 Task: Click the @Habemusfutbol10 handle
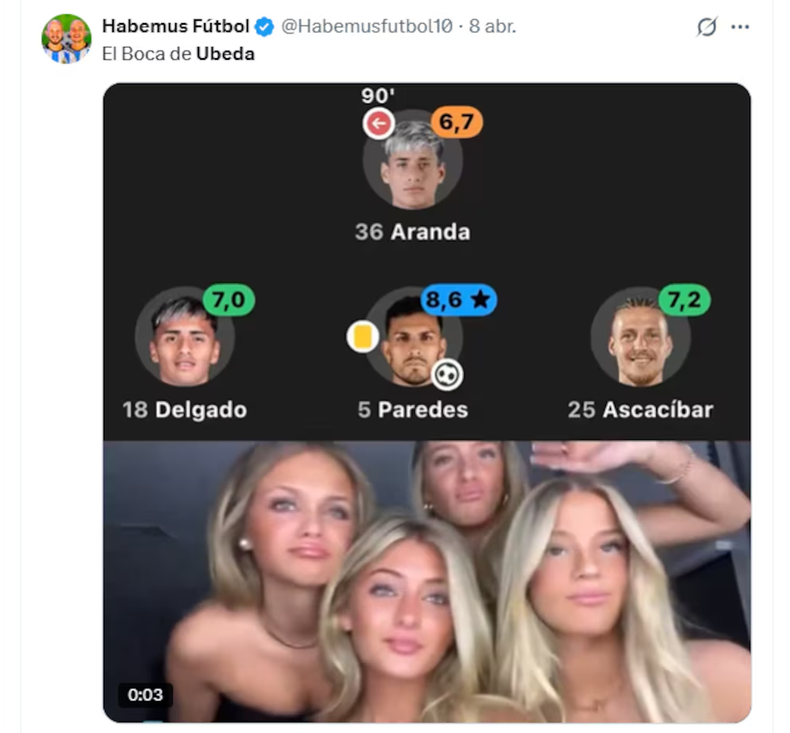[x=365, y=27]
